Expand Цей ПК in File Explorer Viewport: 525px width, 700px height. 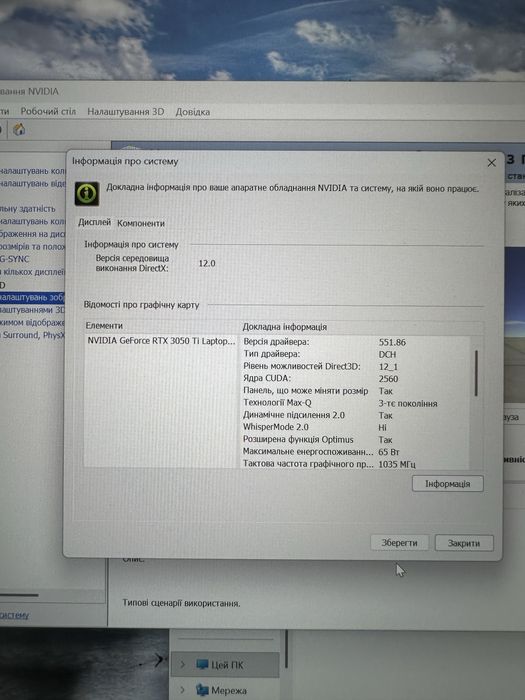point(183,664)
